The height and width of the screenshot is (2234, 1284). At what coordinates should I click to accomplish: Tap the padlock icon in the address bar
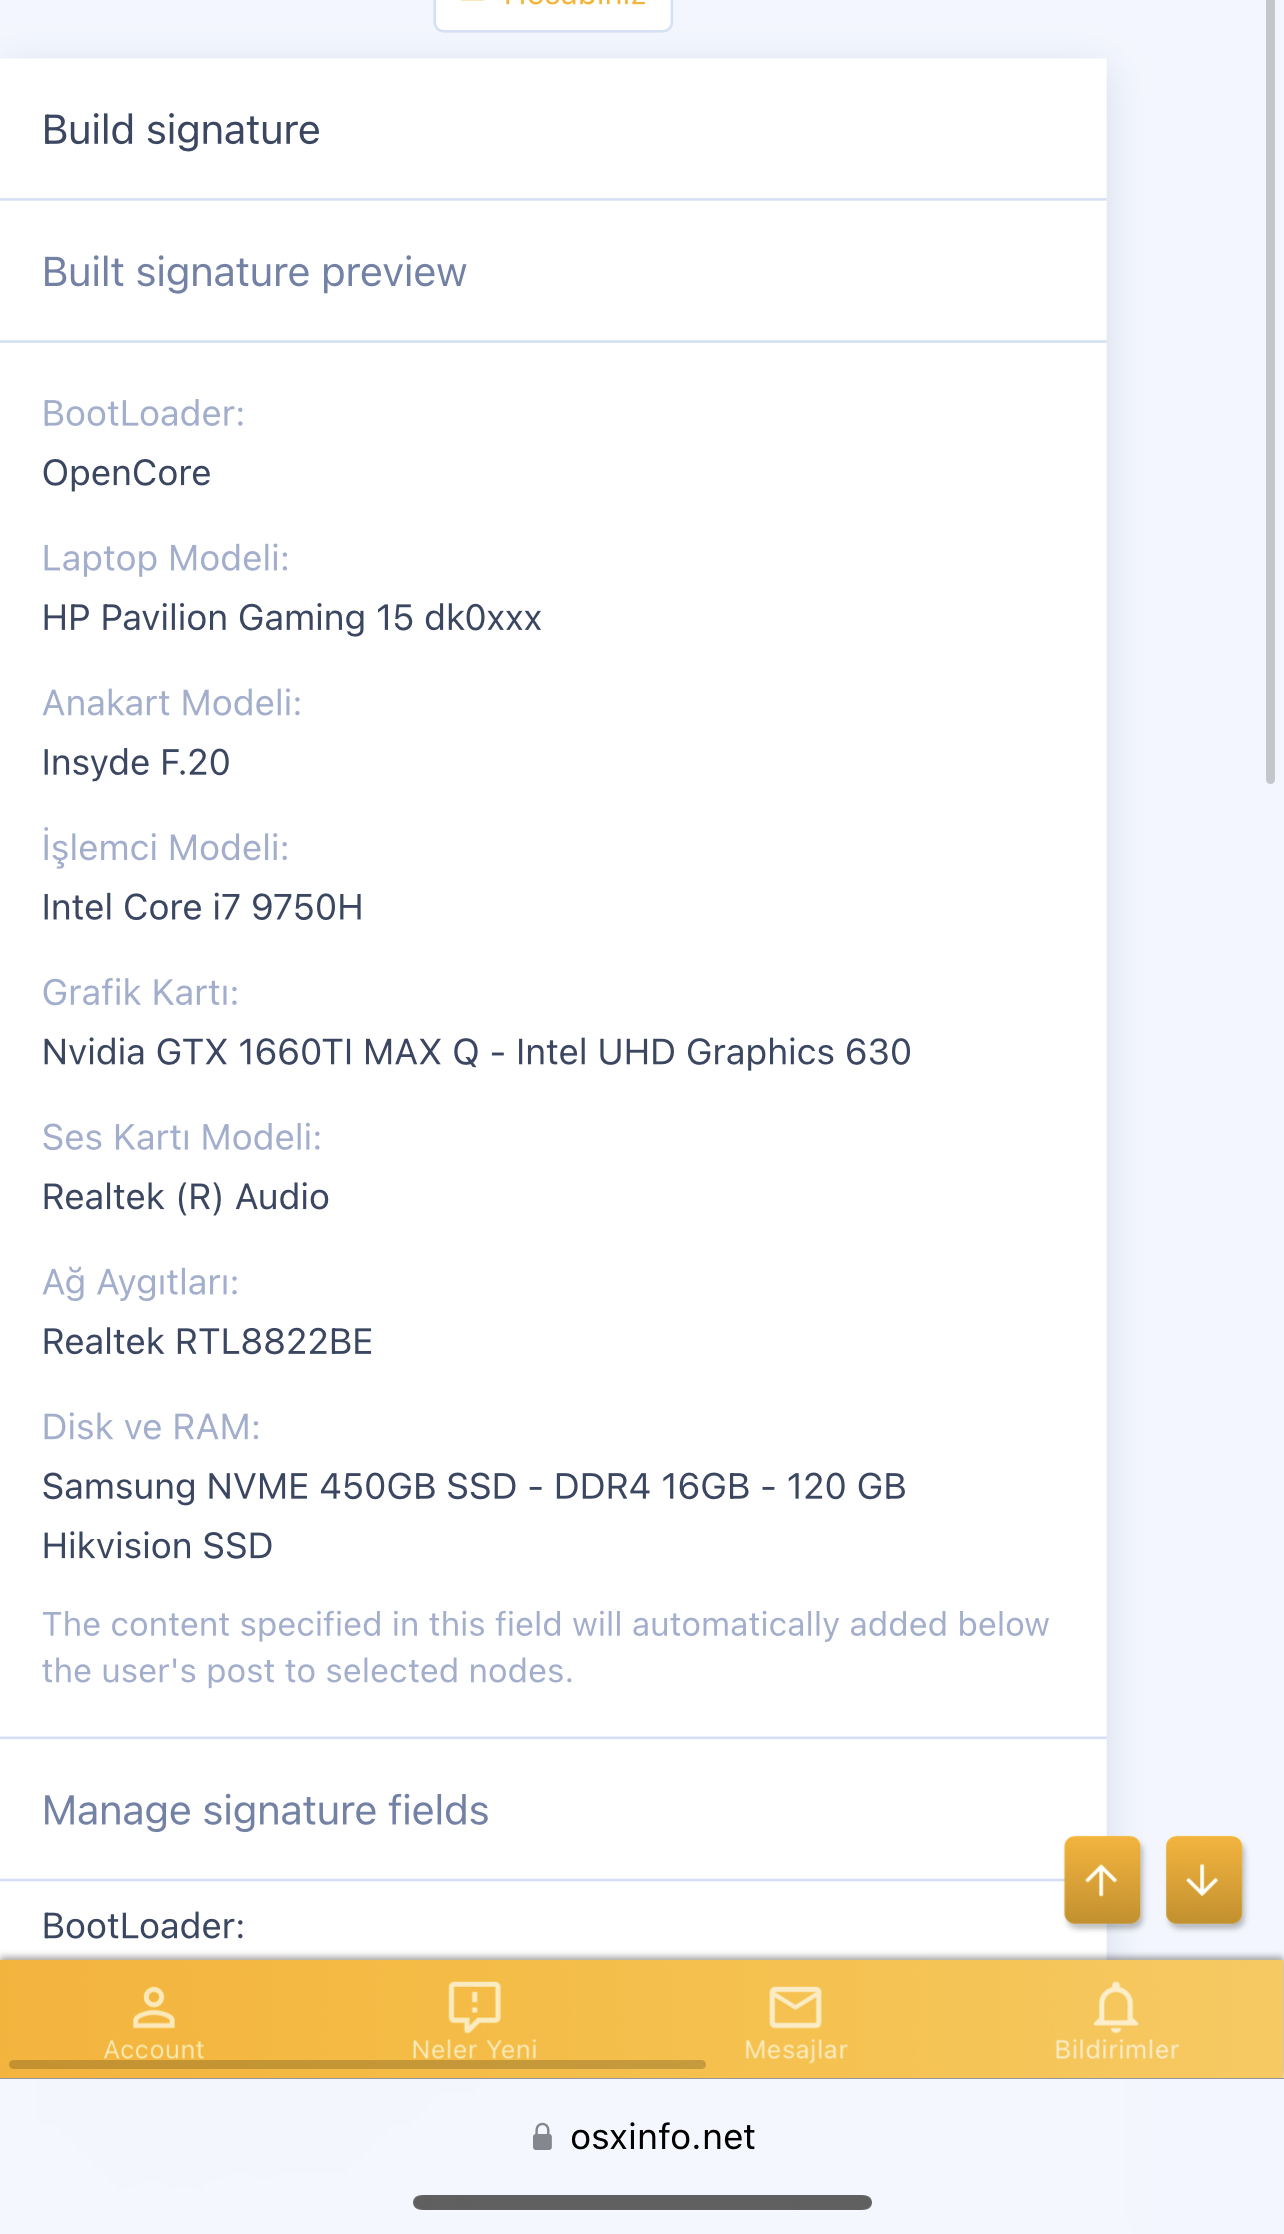tap(544, 2136)
